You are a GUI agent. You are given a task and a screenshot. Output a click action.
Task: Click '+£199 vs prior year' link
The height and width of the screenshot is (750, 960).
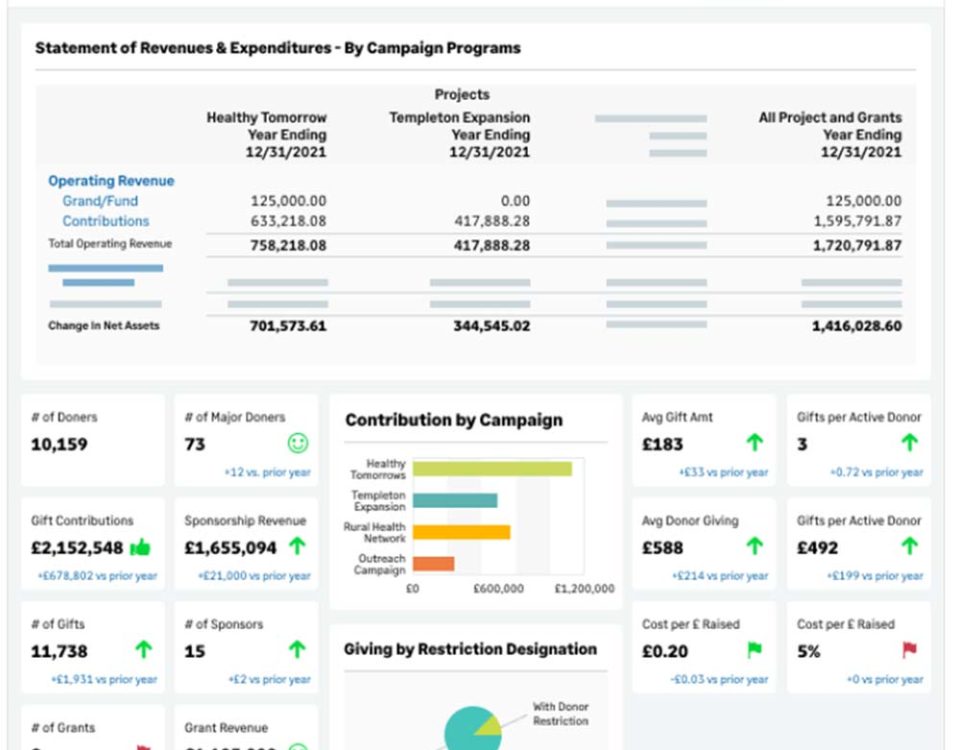tap(875, 576)
